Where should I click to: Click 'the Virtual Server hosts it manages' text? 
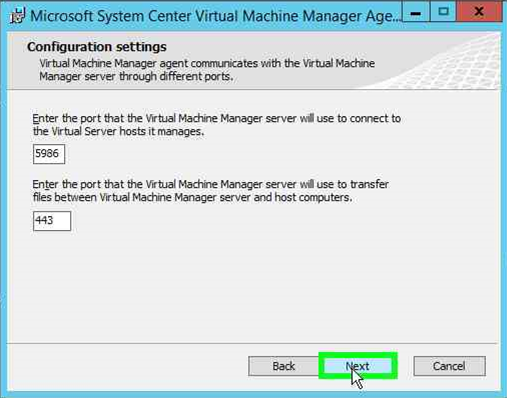pos(118,131)
